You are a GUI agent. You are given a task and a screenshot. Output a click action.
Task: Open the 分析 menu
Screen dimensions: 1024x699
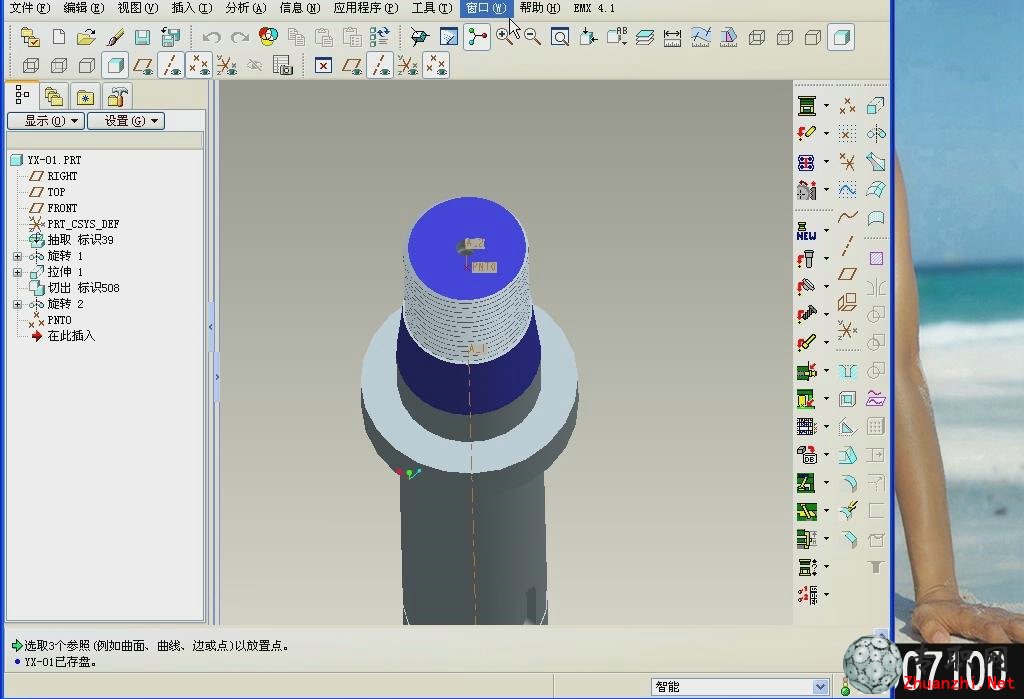(246, 8)
